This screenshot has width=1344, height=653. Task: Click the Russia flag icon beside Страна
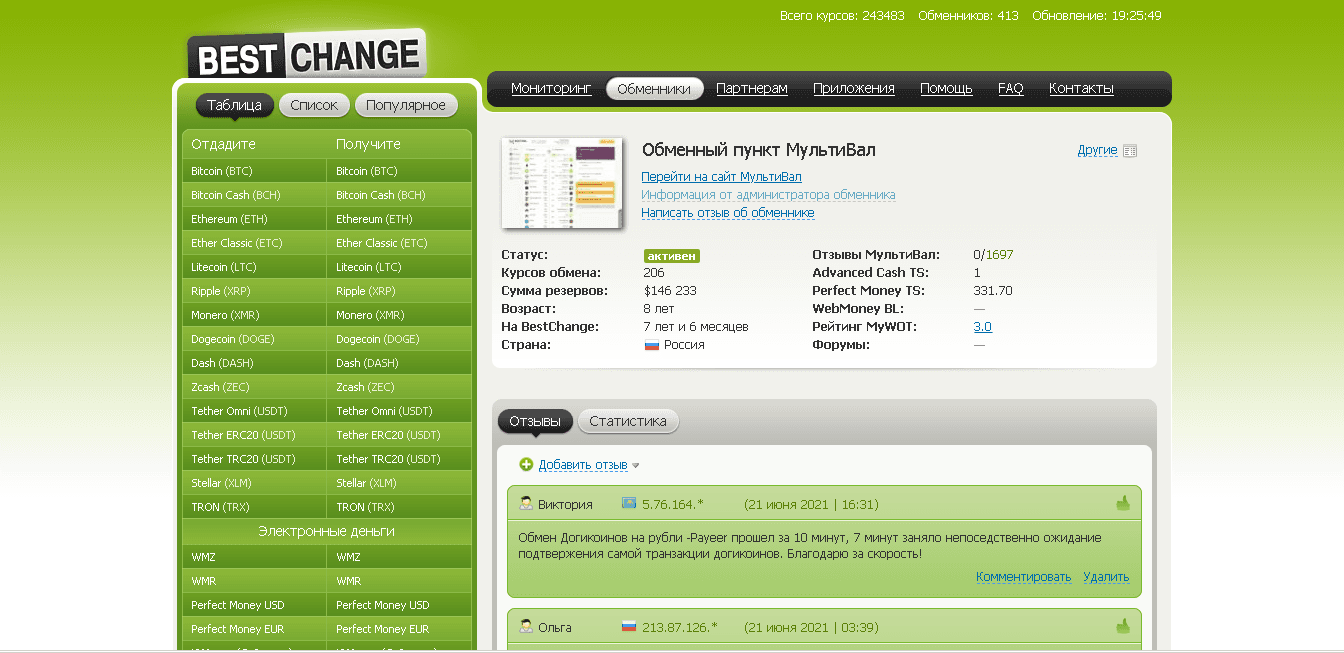coord(652,345)
